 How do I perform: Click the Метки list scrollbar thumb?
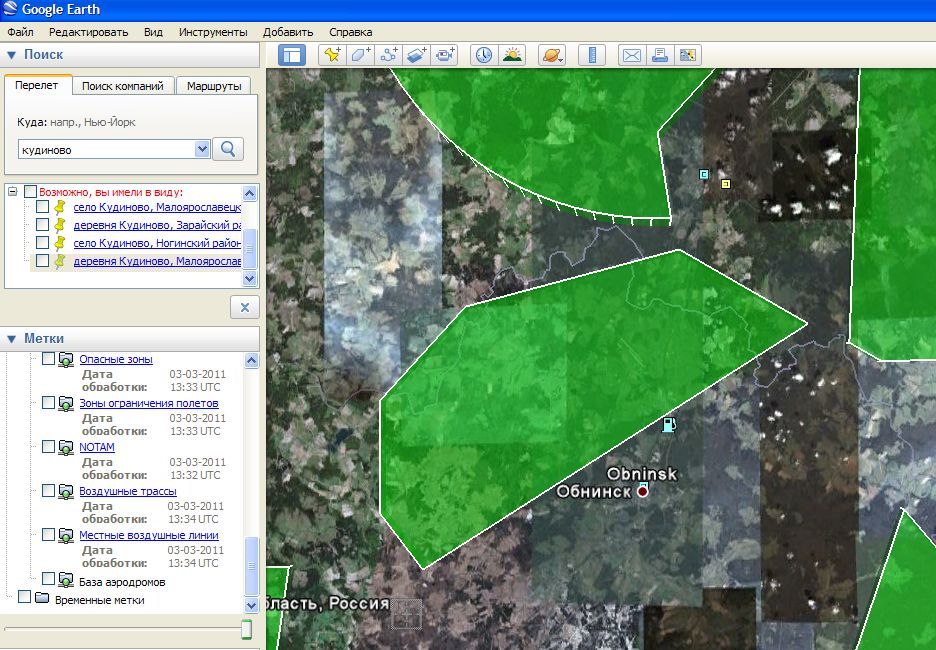pos(251,566)
